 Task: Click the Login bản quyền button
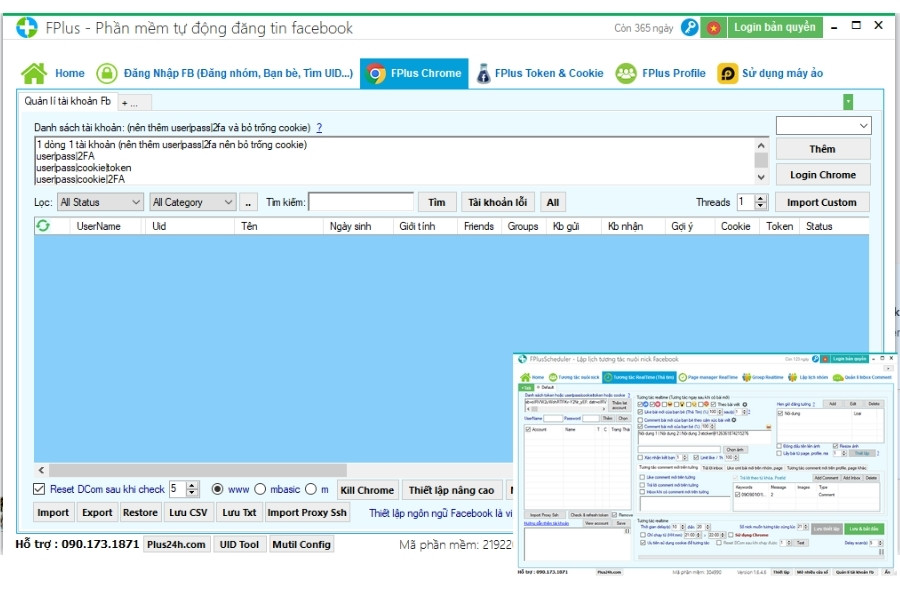coord(775,27)
